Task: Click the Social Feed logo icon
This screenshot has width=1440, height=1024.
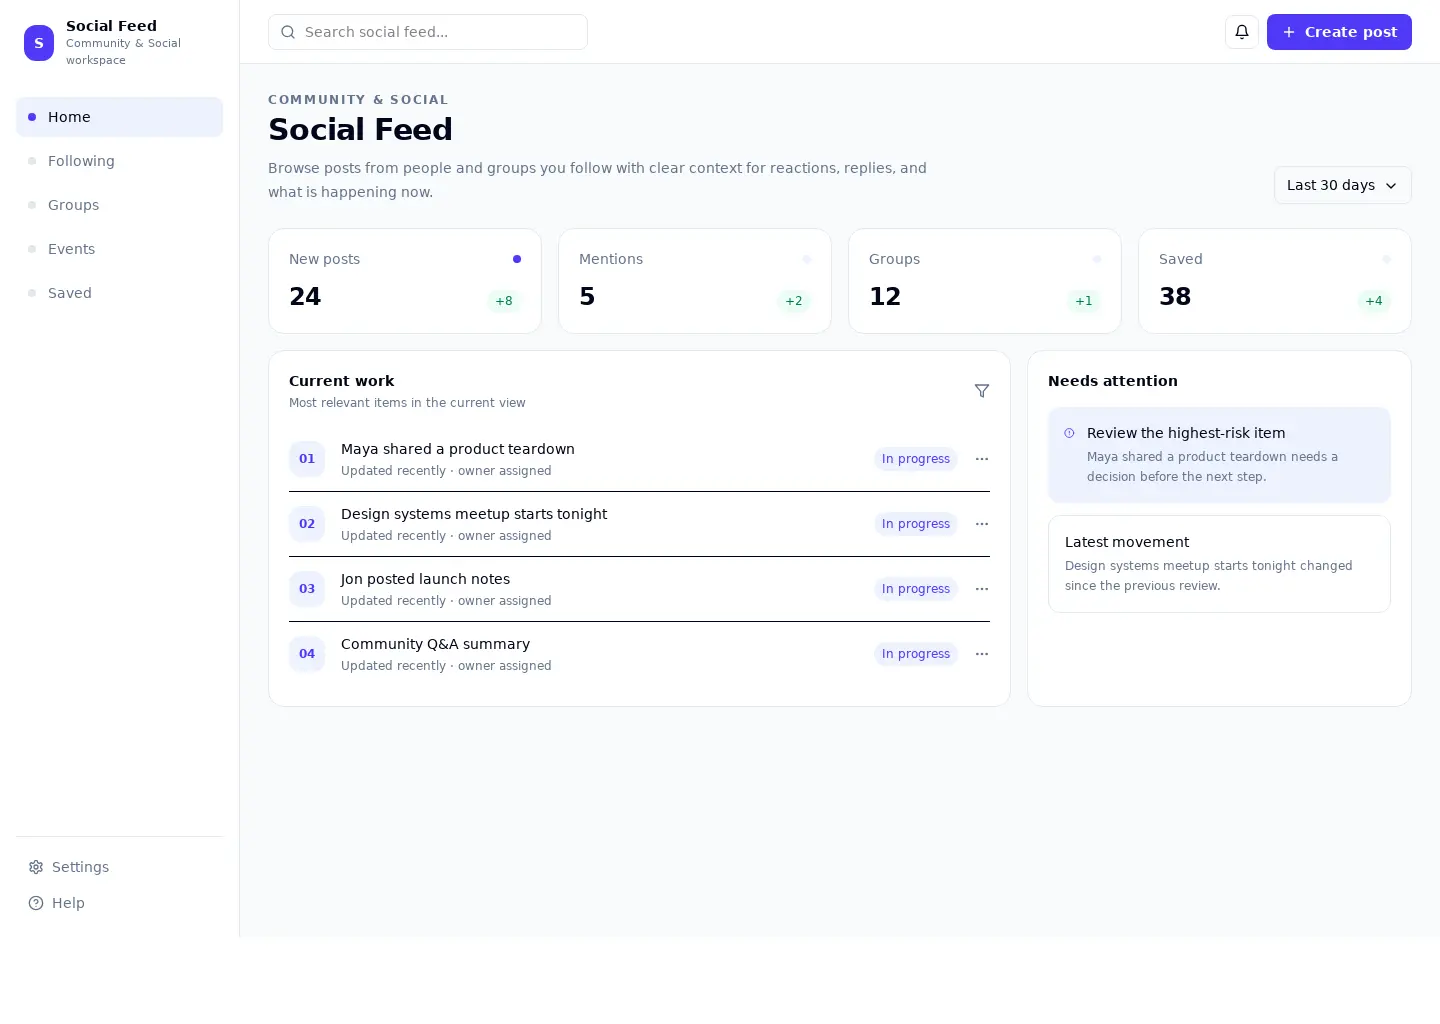Action: [x=39, y=43]
